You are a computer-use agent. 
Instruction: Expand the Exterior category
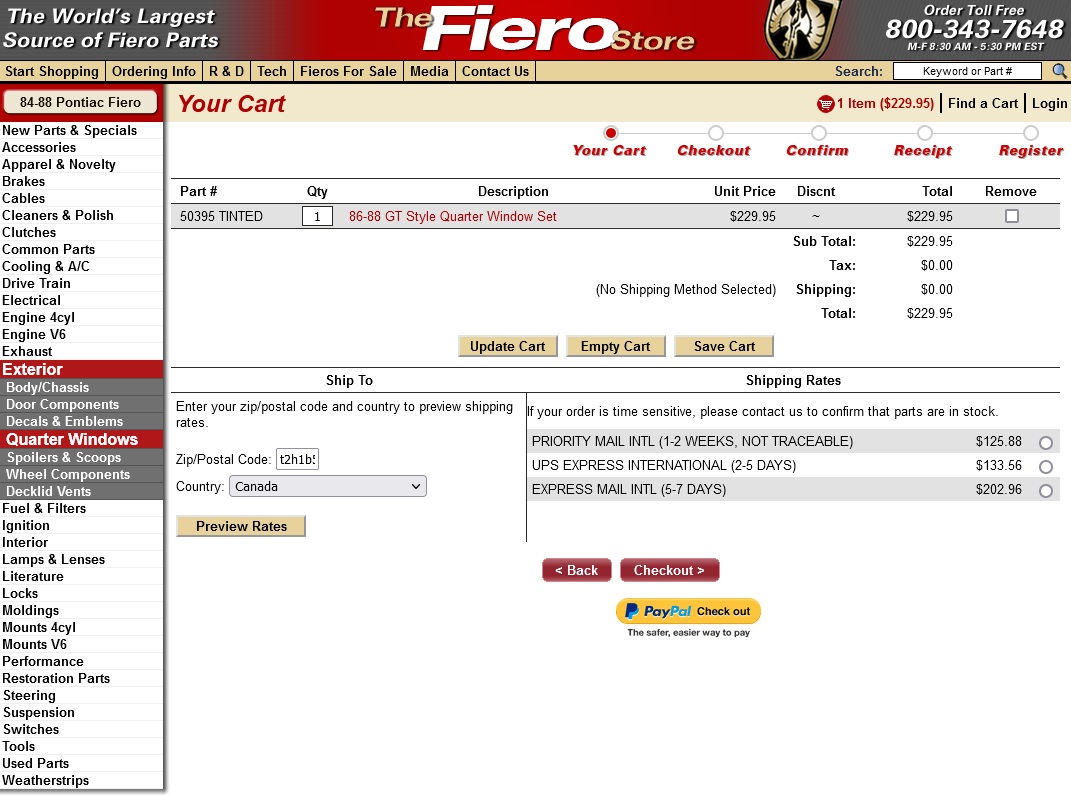(32, 369)
